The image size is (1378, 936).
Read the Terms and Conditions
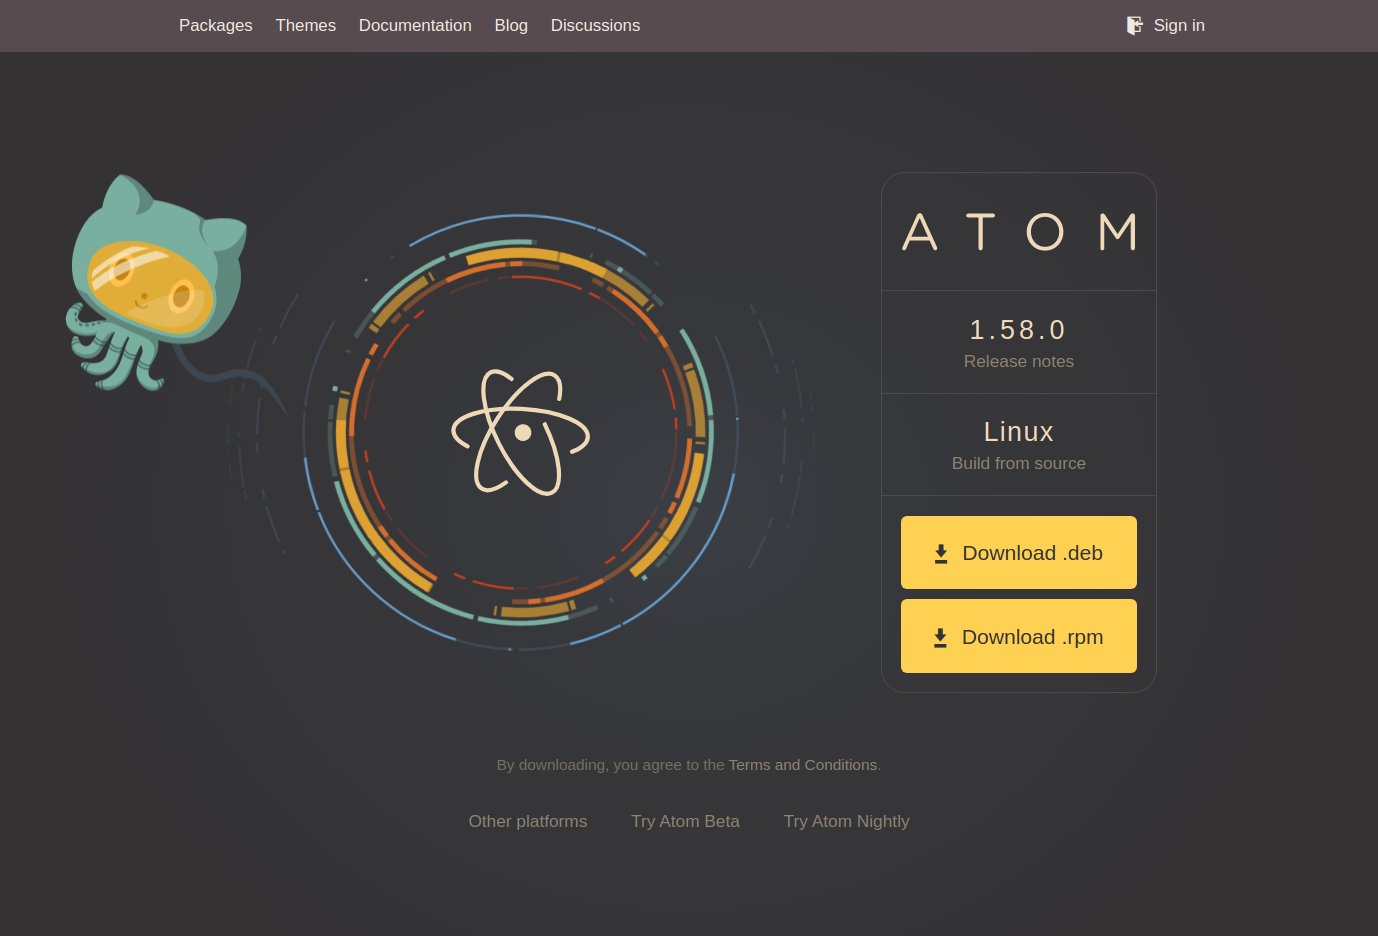(802, 765)
